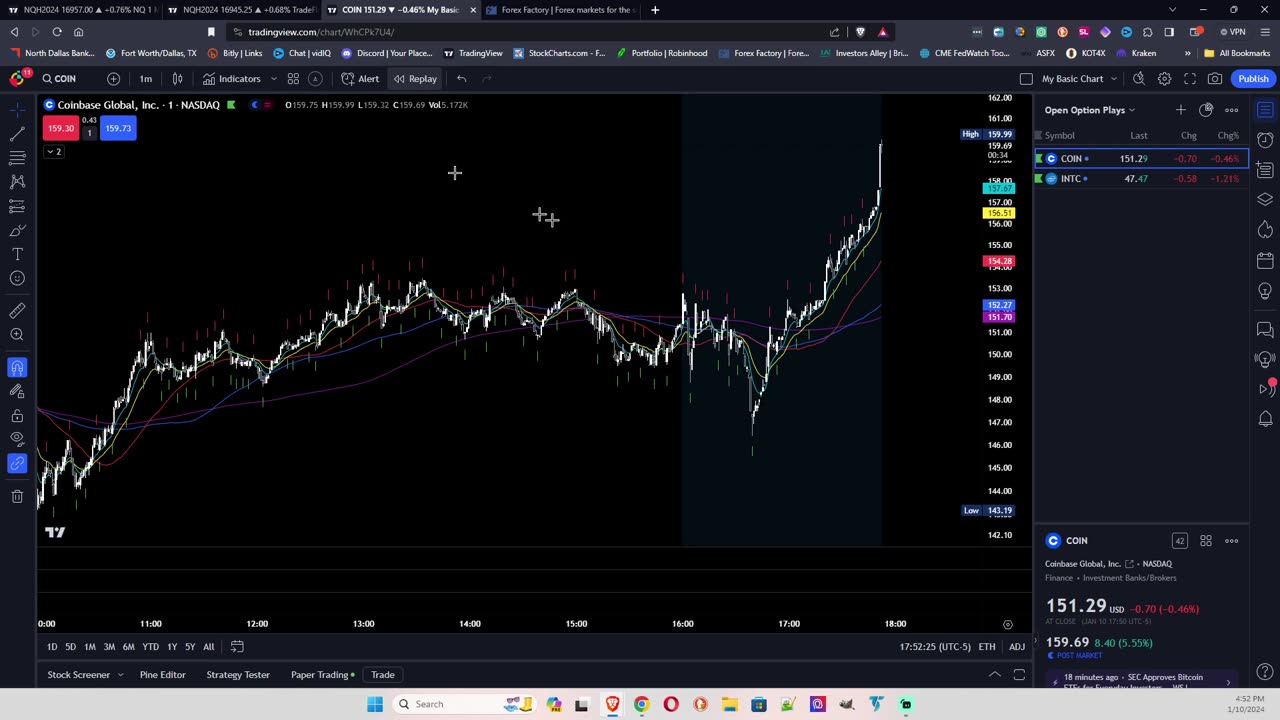This screenshot has width=1280, height=720.
Task: Select the brush drawing tool
Action: click(x=17, y=230)
